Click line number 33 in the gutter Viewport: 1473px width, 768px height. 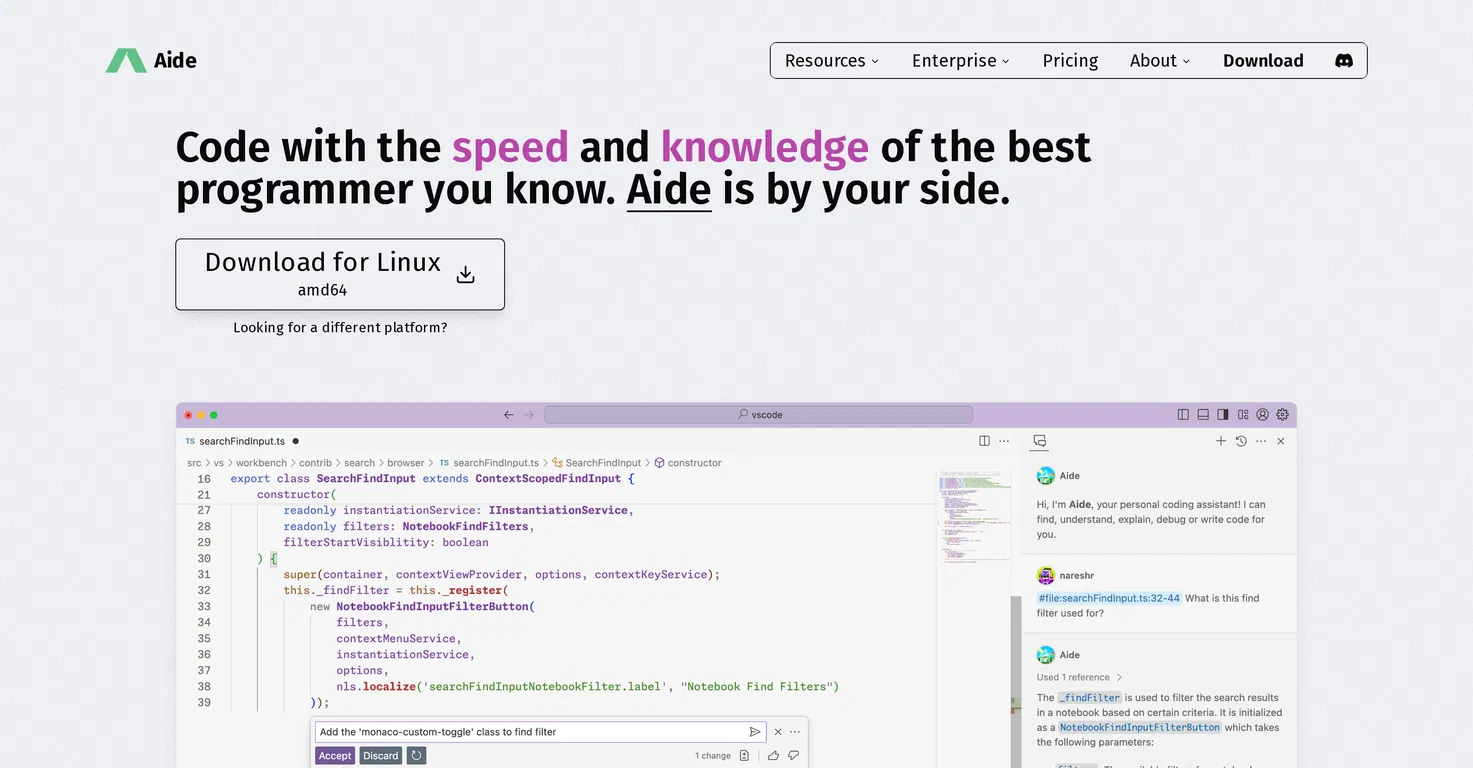[x=204, y=606]
